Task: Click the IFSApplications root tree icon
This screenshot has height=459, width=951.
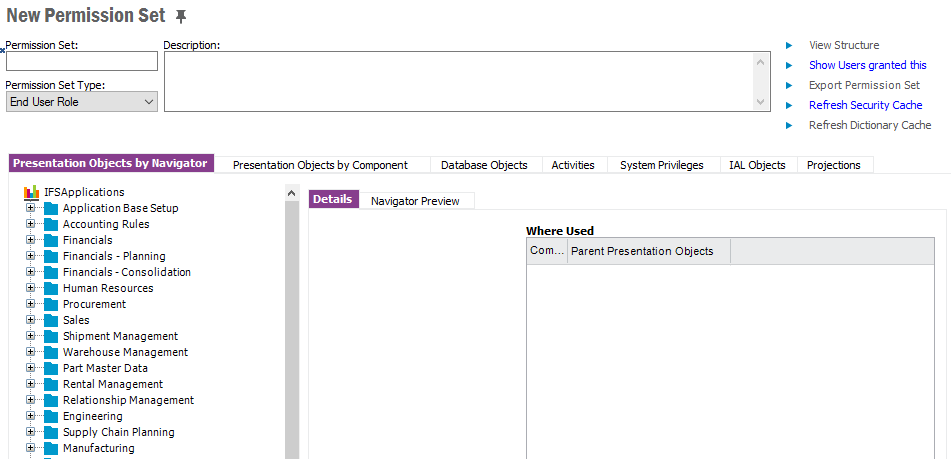Action: [31, 192]
